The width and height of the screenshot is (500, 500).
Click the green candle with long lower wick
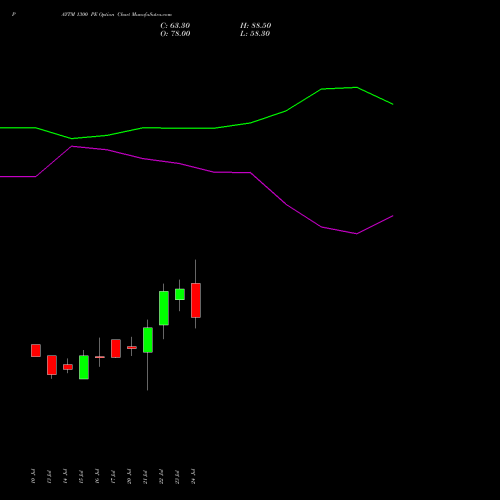pos(148,340)
